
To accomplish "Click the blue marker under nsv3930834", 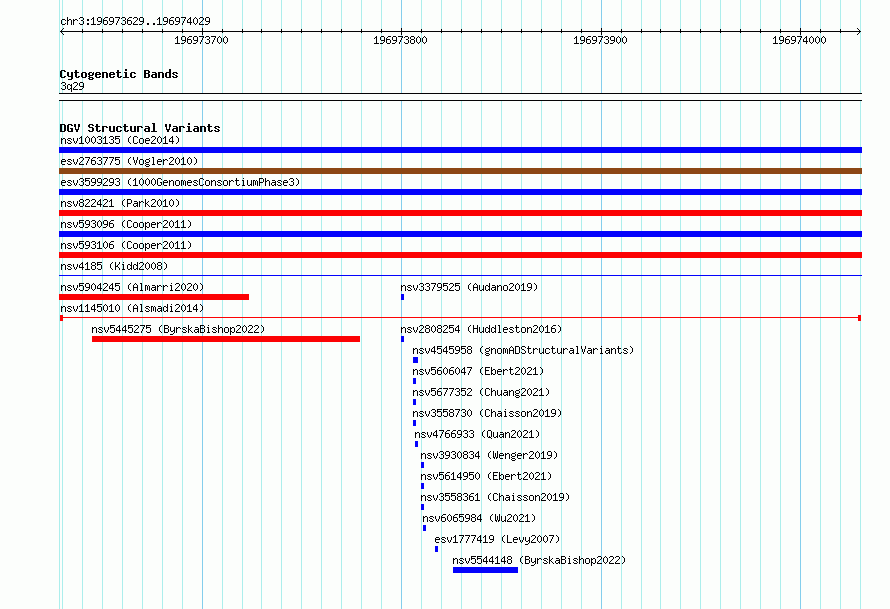I will (422, 465).
